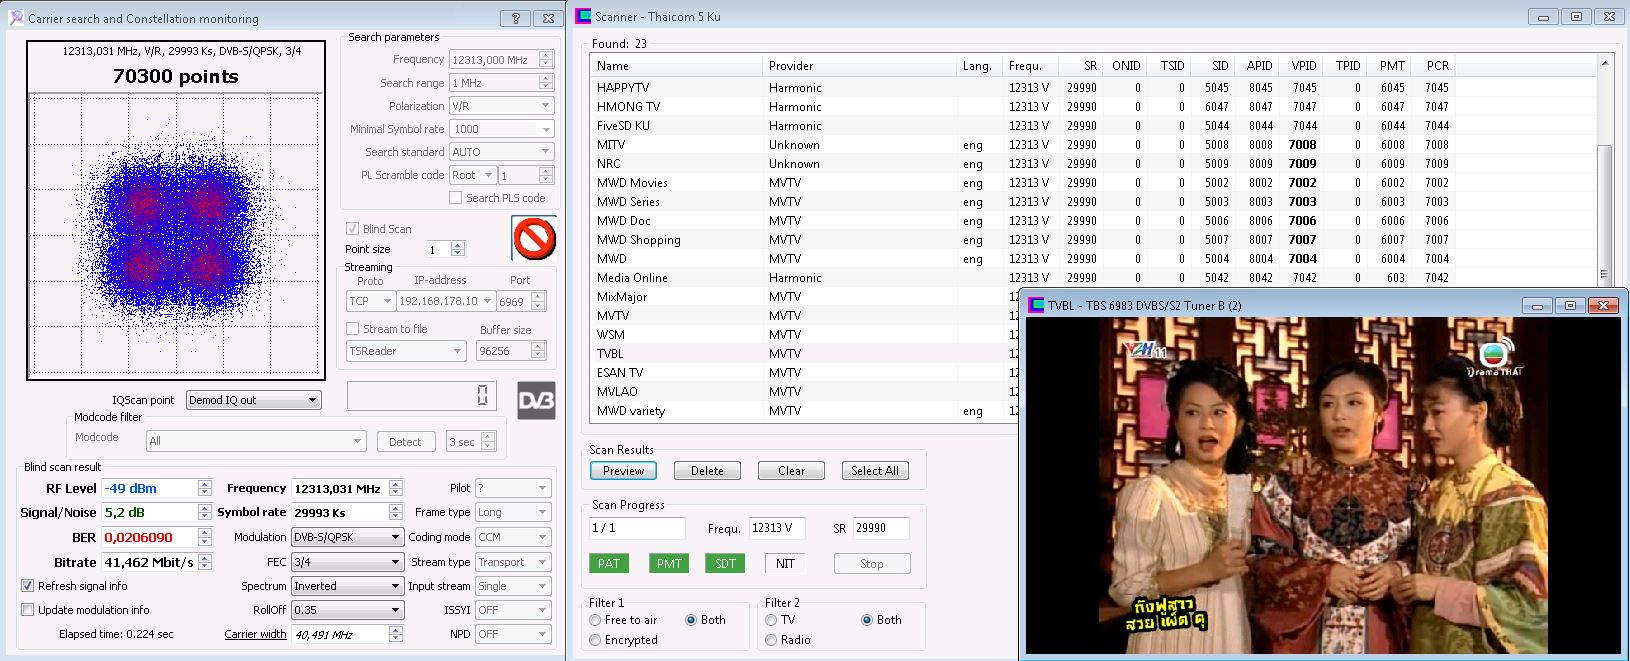This screenshot has width=1630, height=661.
Task: Click the red prohibition stop icon
Action: point(534,238)
